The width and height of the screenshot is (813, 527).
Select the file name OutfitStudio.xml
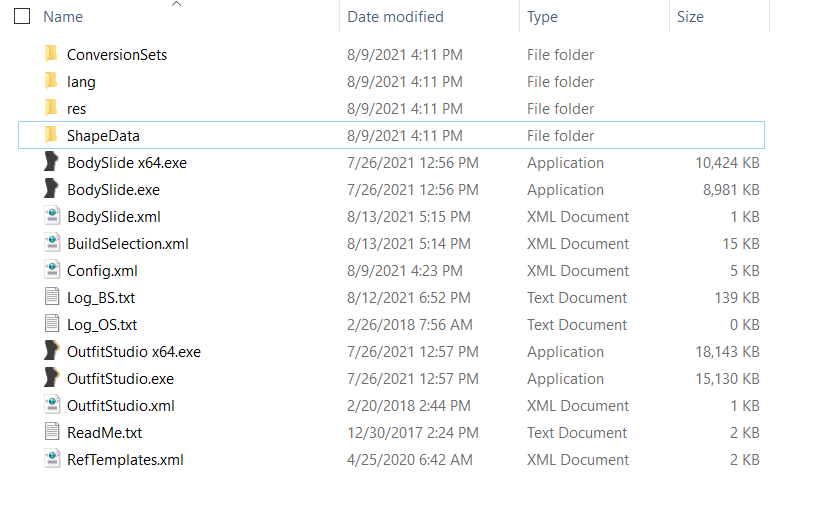pos(121,406)
